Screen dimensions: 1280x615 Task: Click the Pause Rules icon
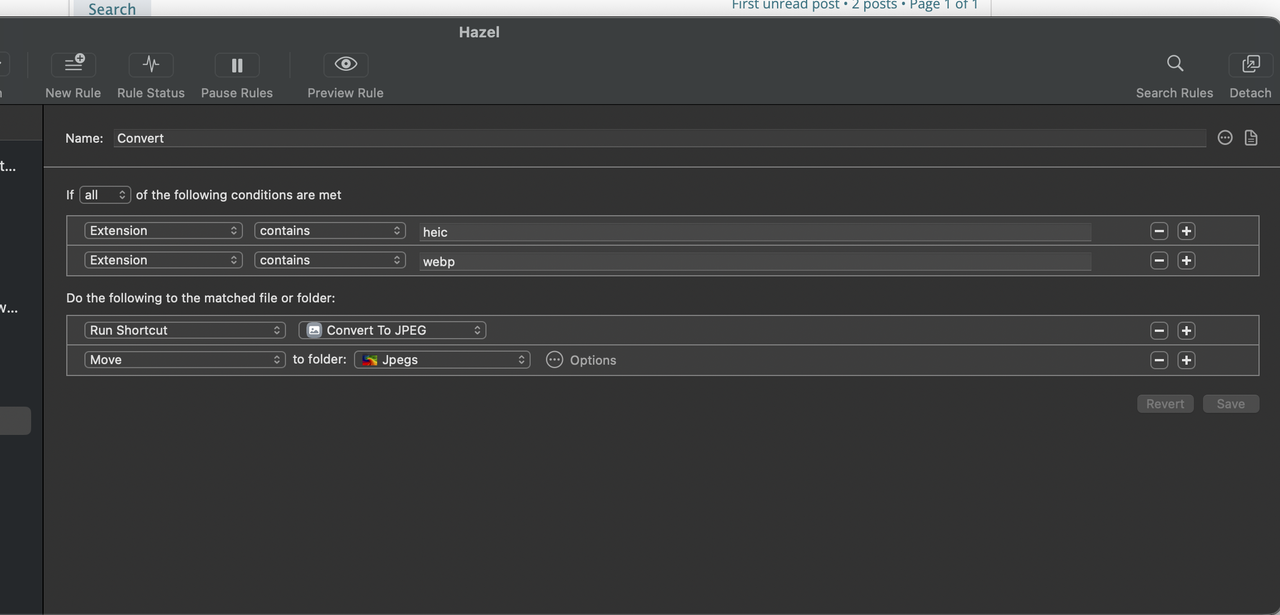(237, 65)
